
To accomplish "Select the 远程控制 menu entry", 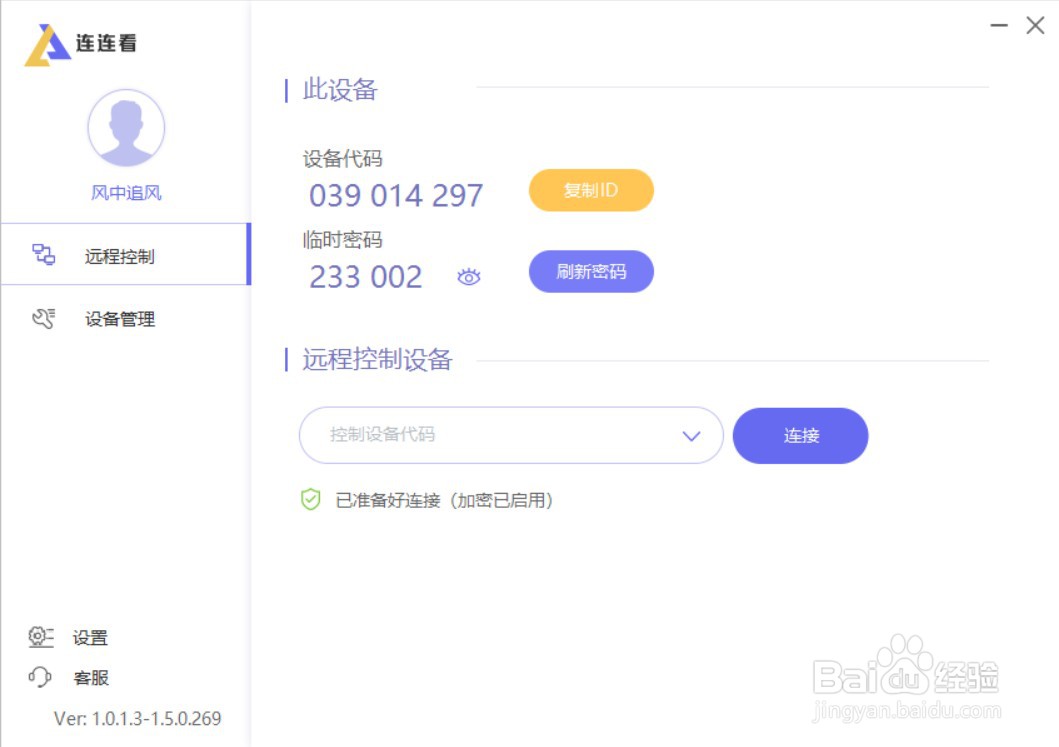I will 117,254.
